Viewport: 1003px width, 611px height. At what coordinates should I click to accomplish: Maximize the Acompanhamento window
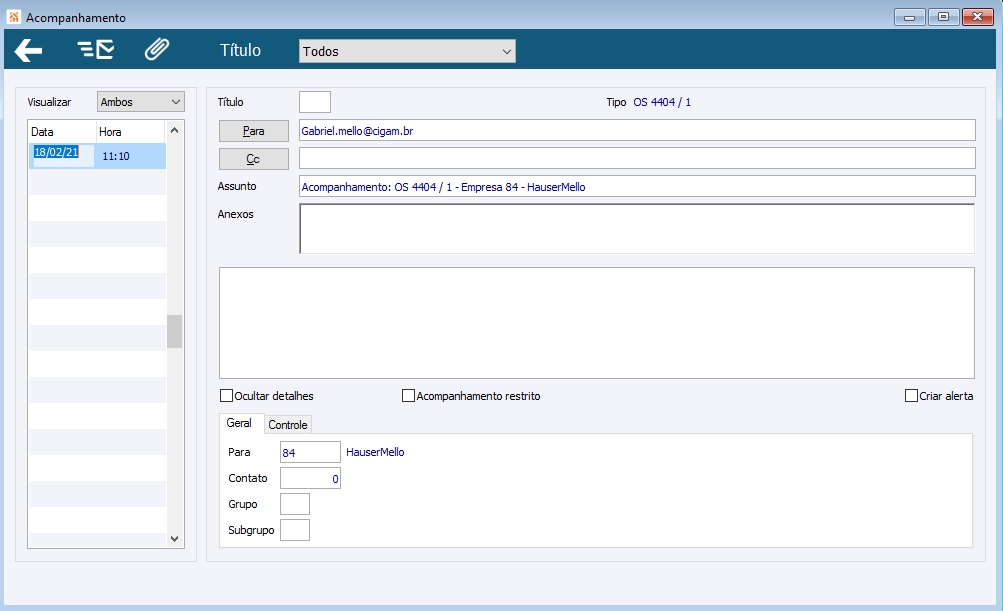point(944,17)
